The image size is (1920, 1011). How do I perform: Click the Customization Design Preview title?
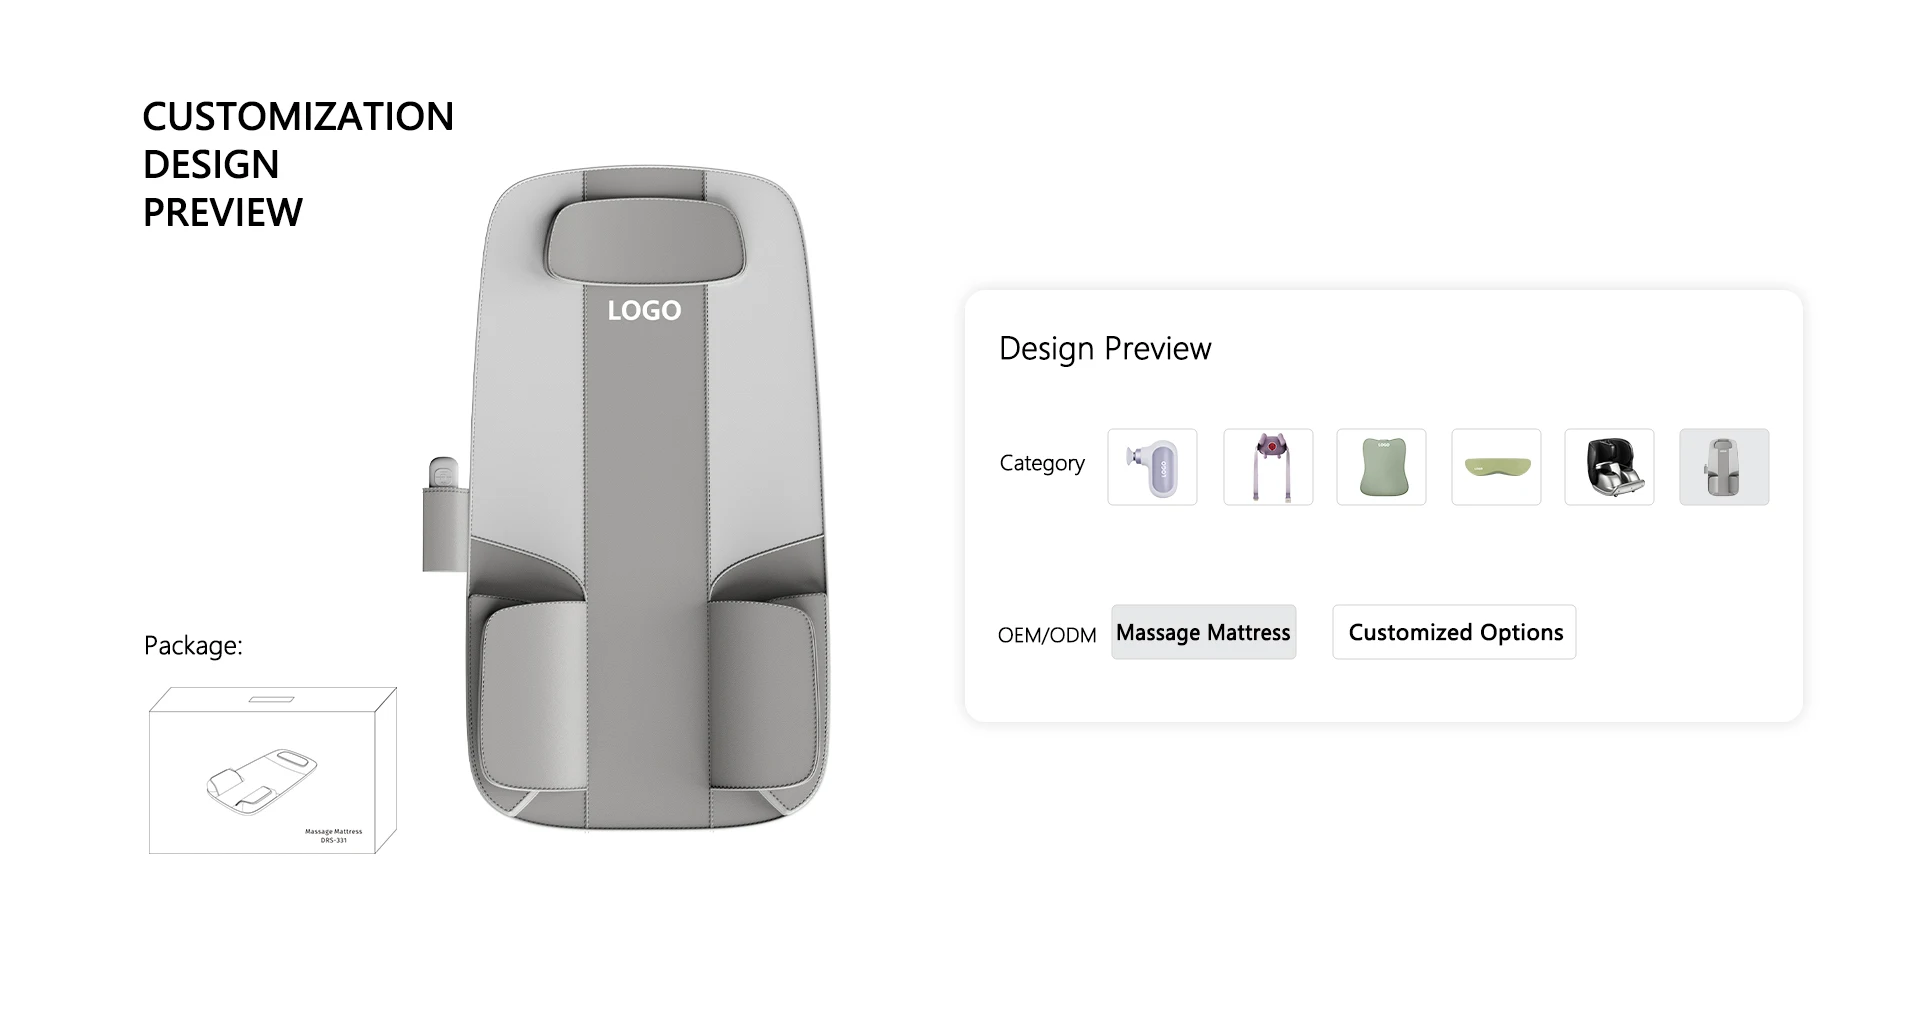[298, 164]
